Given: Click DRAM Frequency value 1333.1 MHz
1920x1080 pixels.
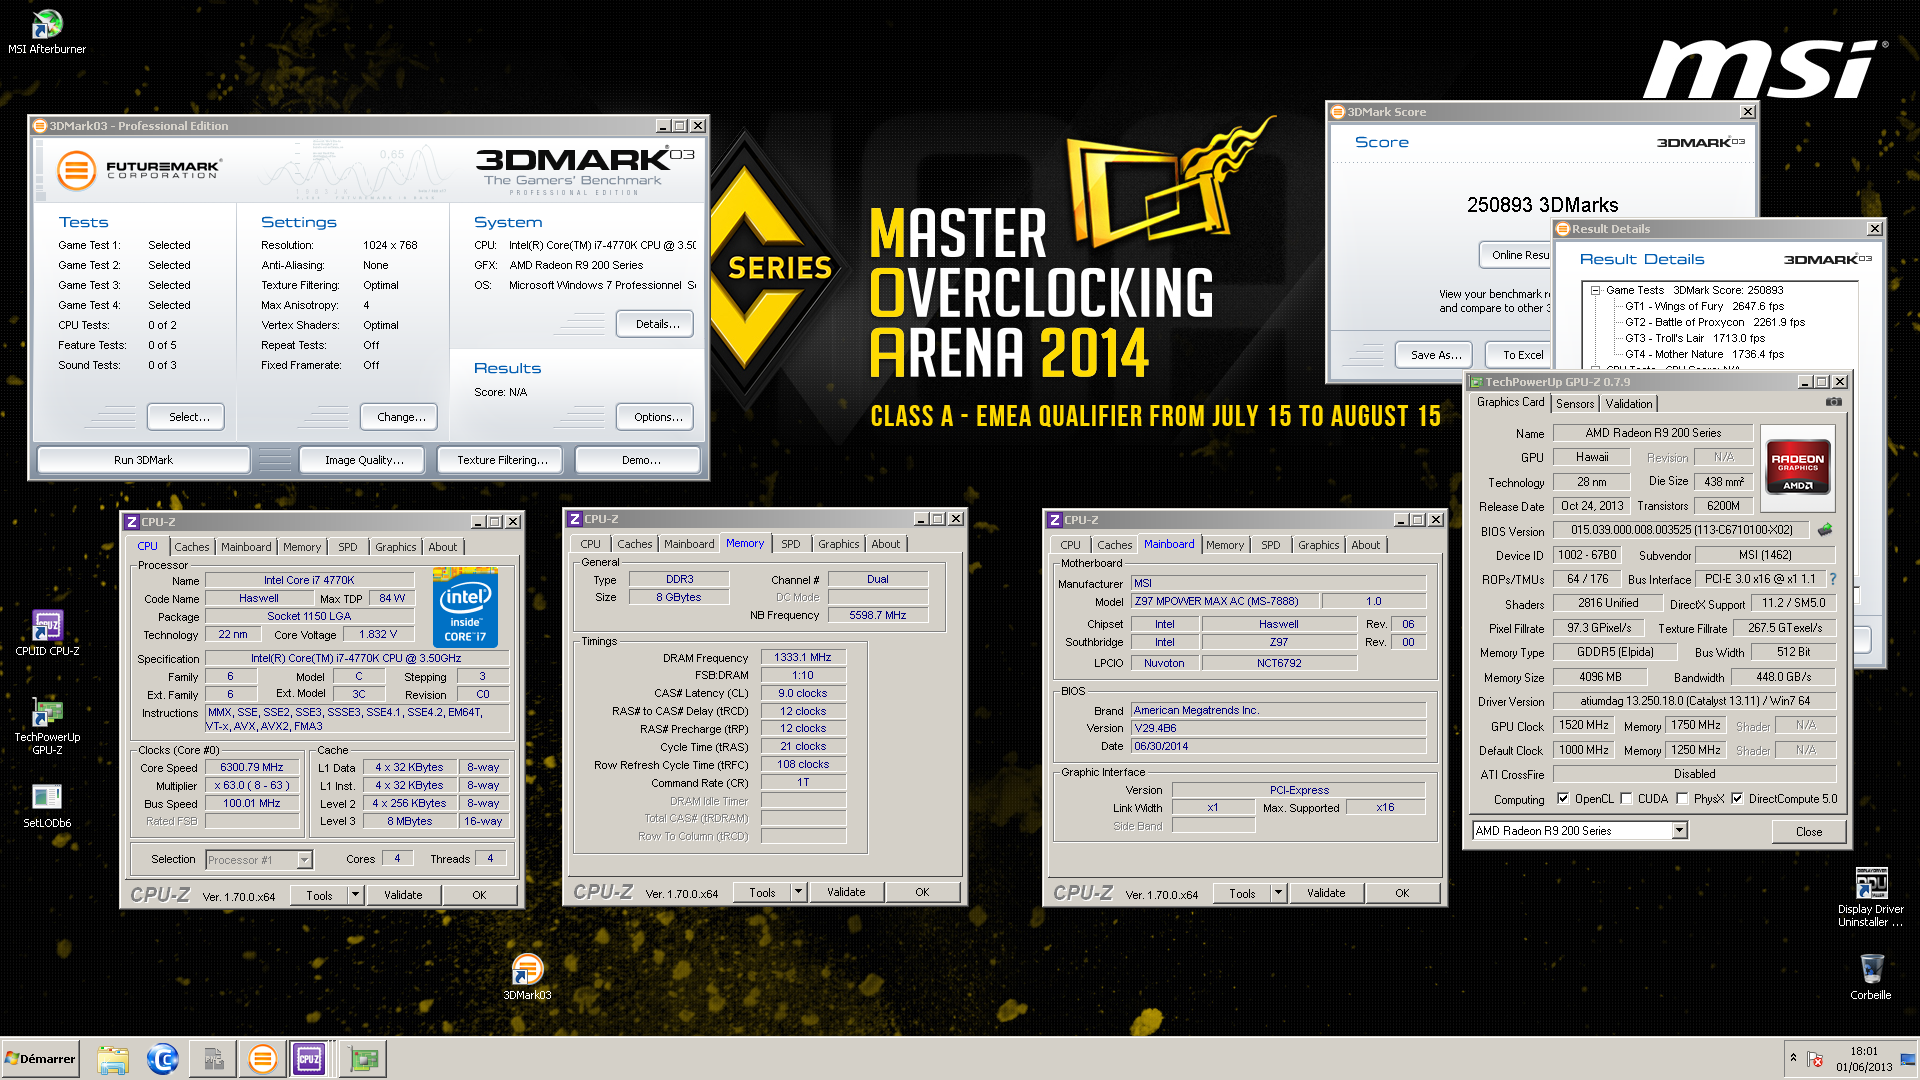Looking at the screenshot, I should pos(803,657).
